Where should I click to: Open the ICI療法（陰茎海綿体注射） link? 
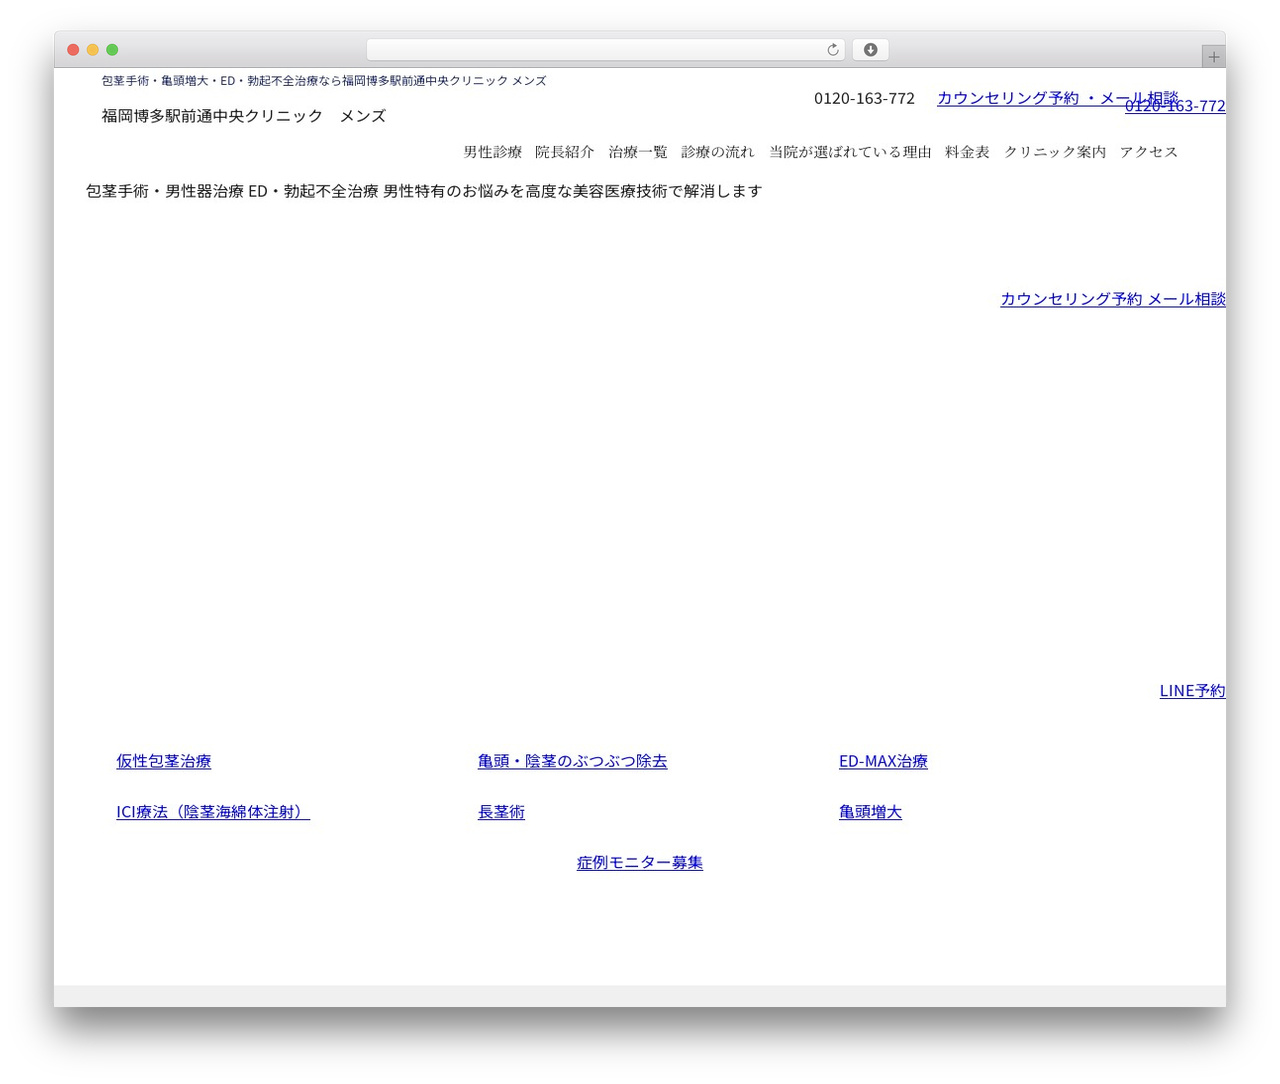click(x=213, y=812)
